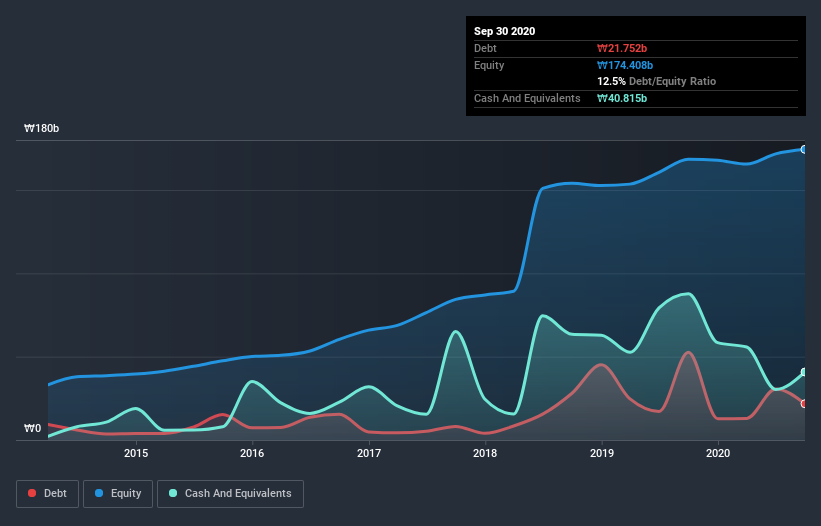
Task: Click the ₩174.408b equity value
Action: (x=625, y=65)
